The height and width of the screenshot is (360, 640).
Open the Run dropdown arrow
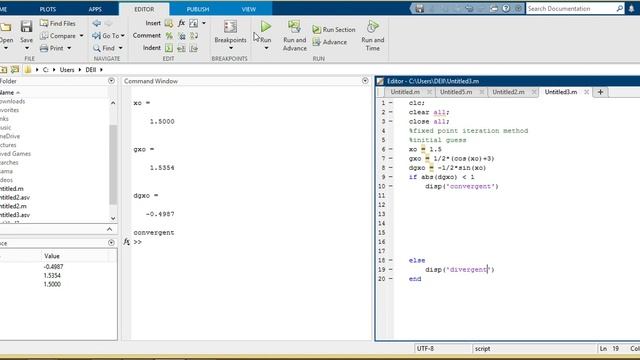[x=266, y=49]
